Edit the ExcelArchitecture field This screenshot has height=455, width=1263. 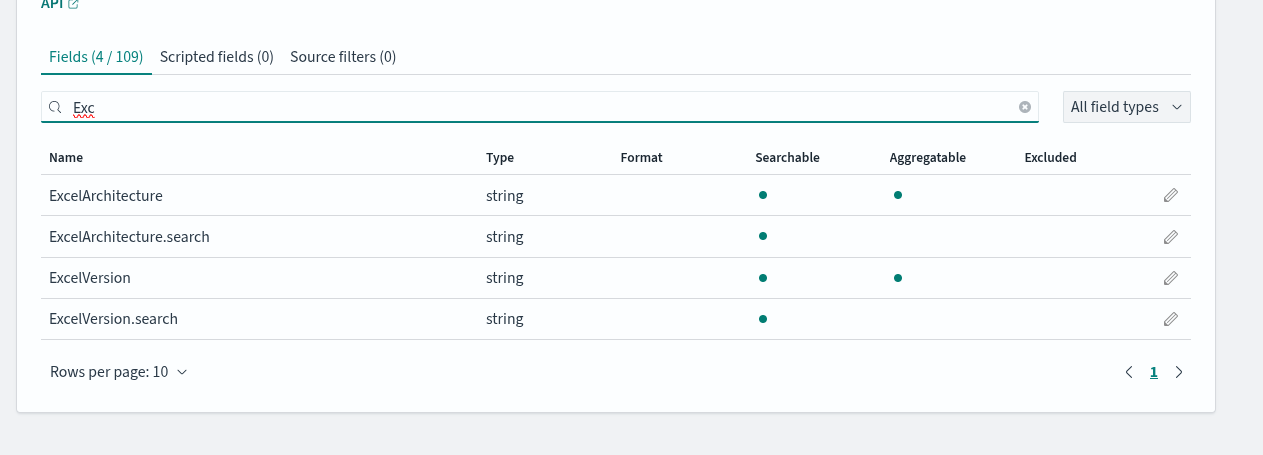click(1170, 196)
